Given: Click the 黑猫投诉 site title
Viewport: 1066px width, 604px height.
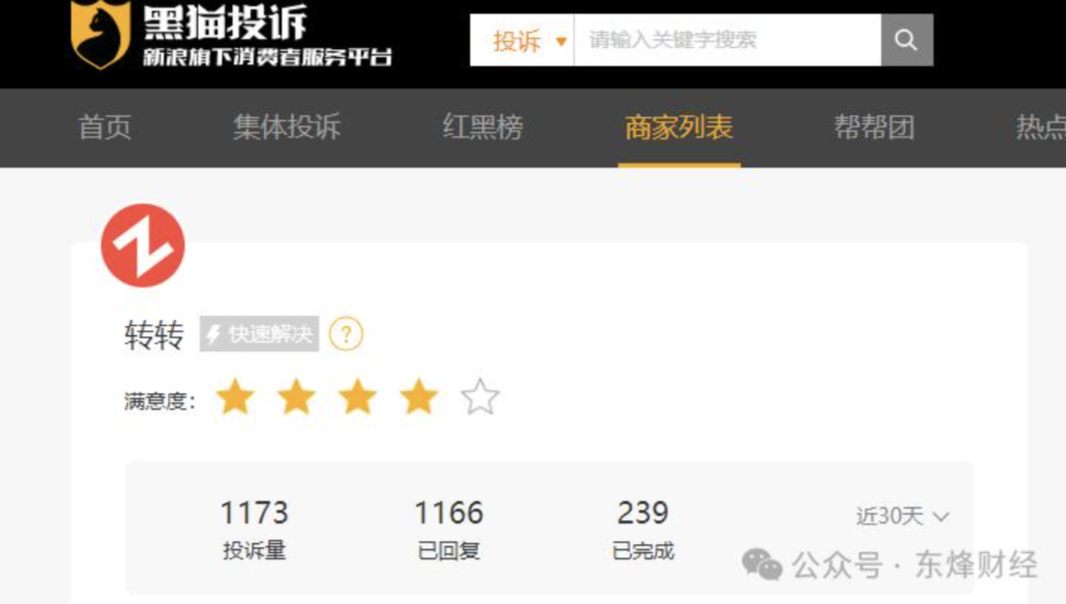Looking at the screenshot, I should pyautogui.click(x=225, y=22).
